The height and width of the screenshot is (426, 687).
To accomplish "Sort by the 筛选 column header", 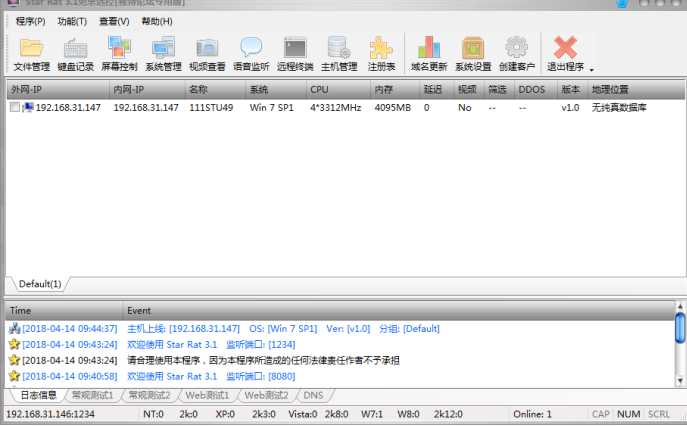I will [499, 90].
